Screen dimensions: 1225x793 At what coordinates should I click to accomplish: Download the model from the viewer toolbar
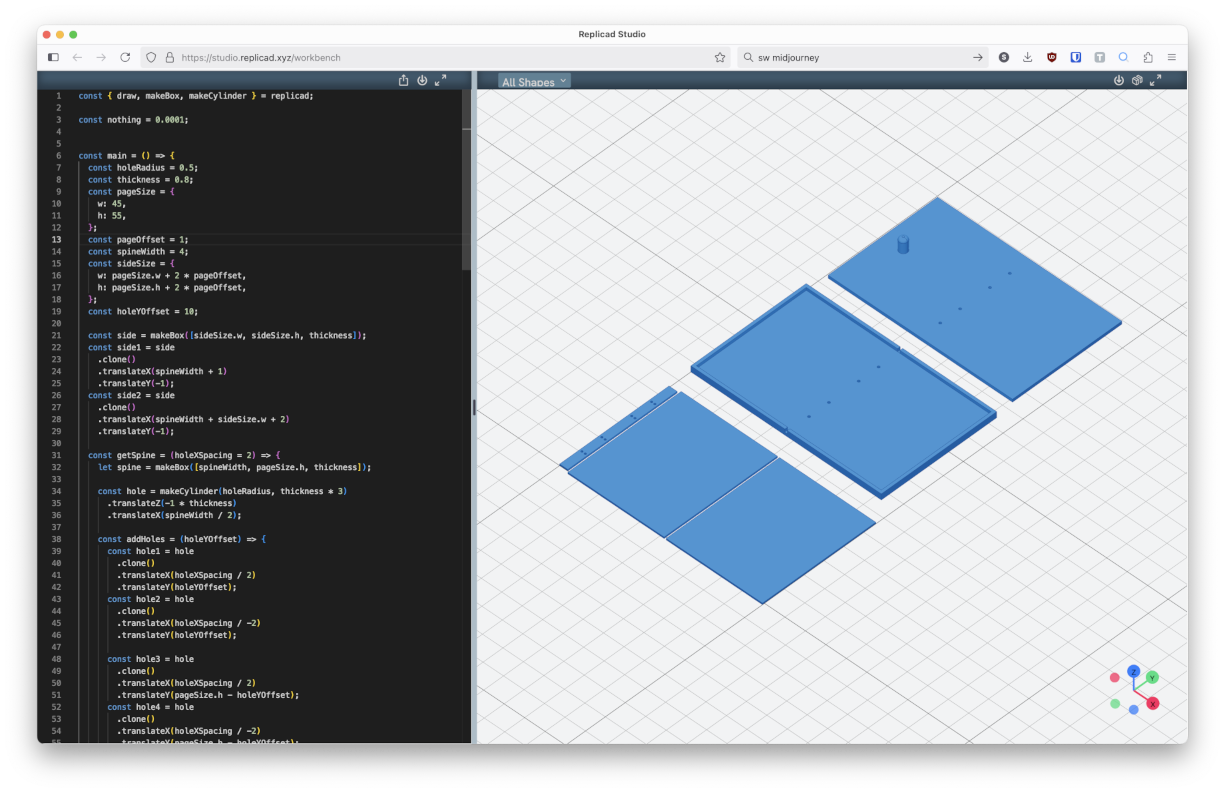1119,80
